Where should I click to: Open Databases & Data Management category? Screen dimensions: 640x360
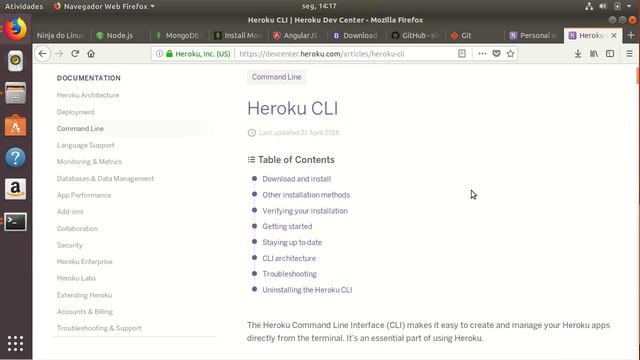pos(105,178)
